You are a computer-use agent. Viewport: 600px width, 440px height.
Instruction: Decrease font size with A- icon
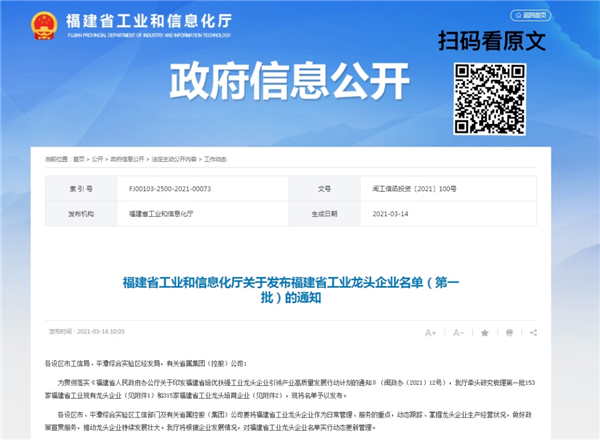point(459,332)
